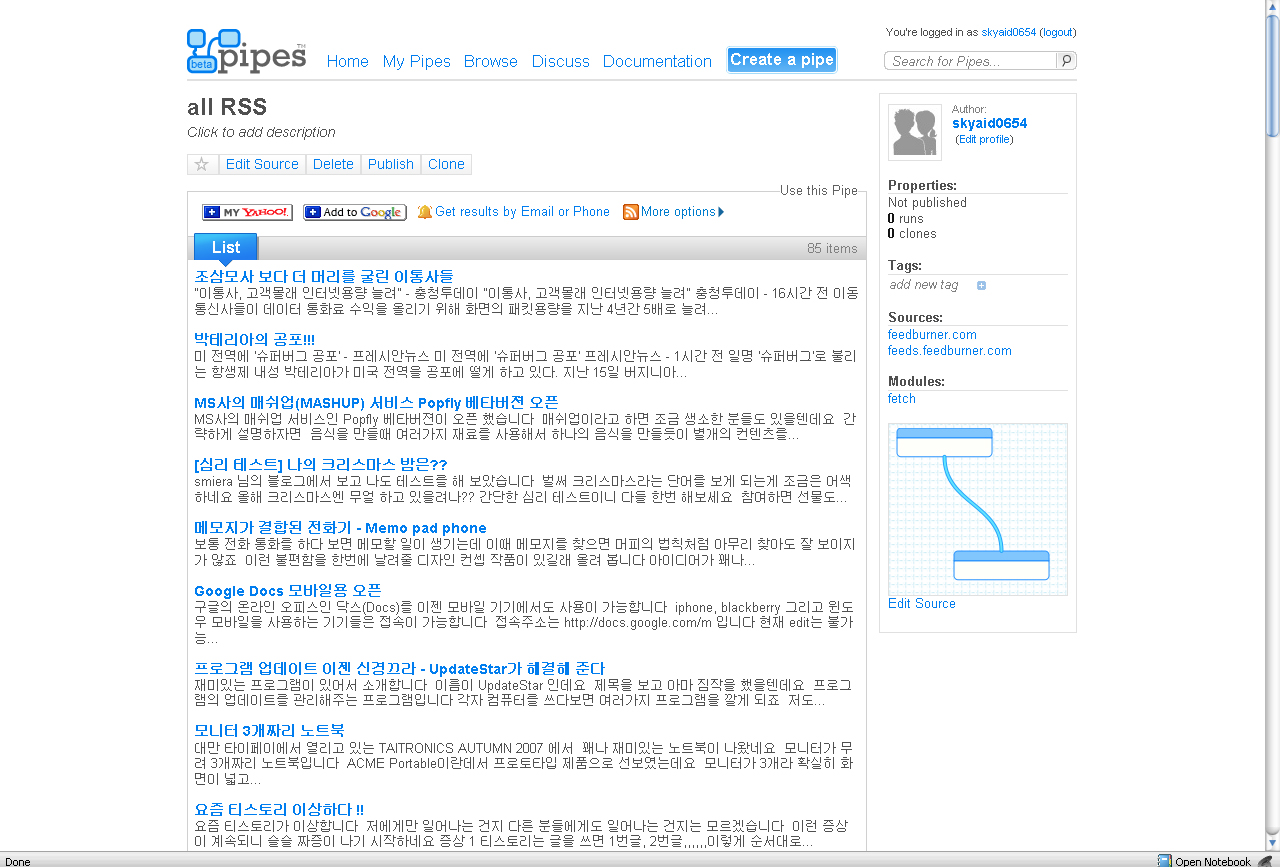
Task: Click the orange RSS feed icon
Action: tap(631, 212)
